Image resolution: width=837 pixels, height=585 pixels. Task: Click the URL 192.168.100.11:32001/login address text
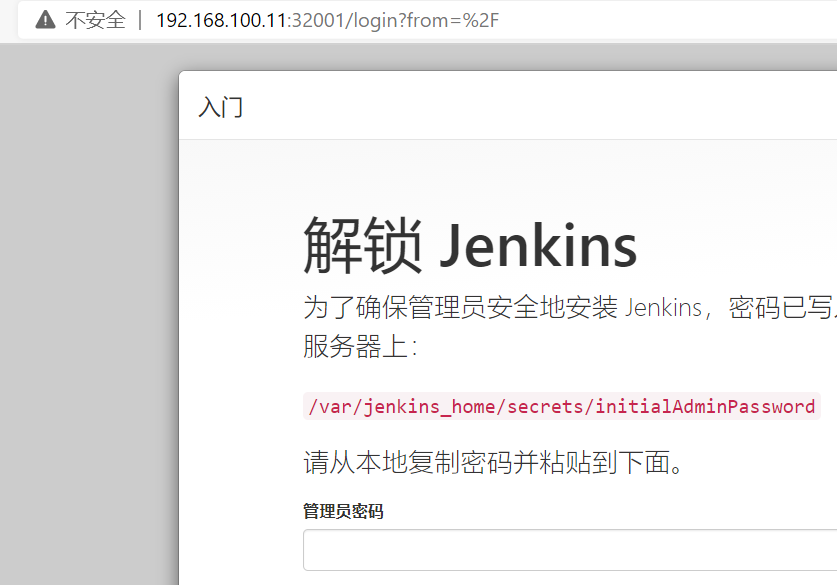pos(327,20)
